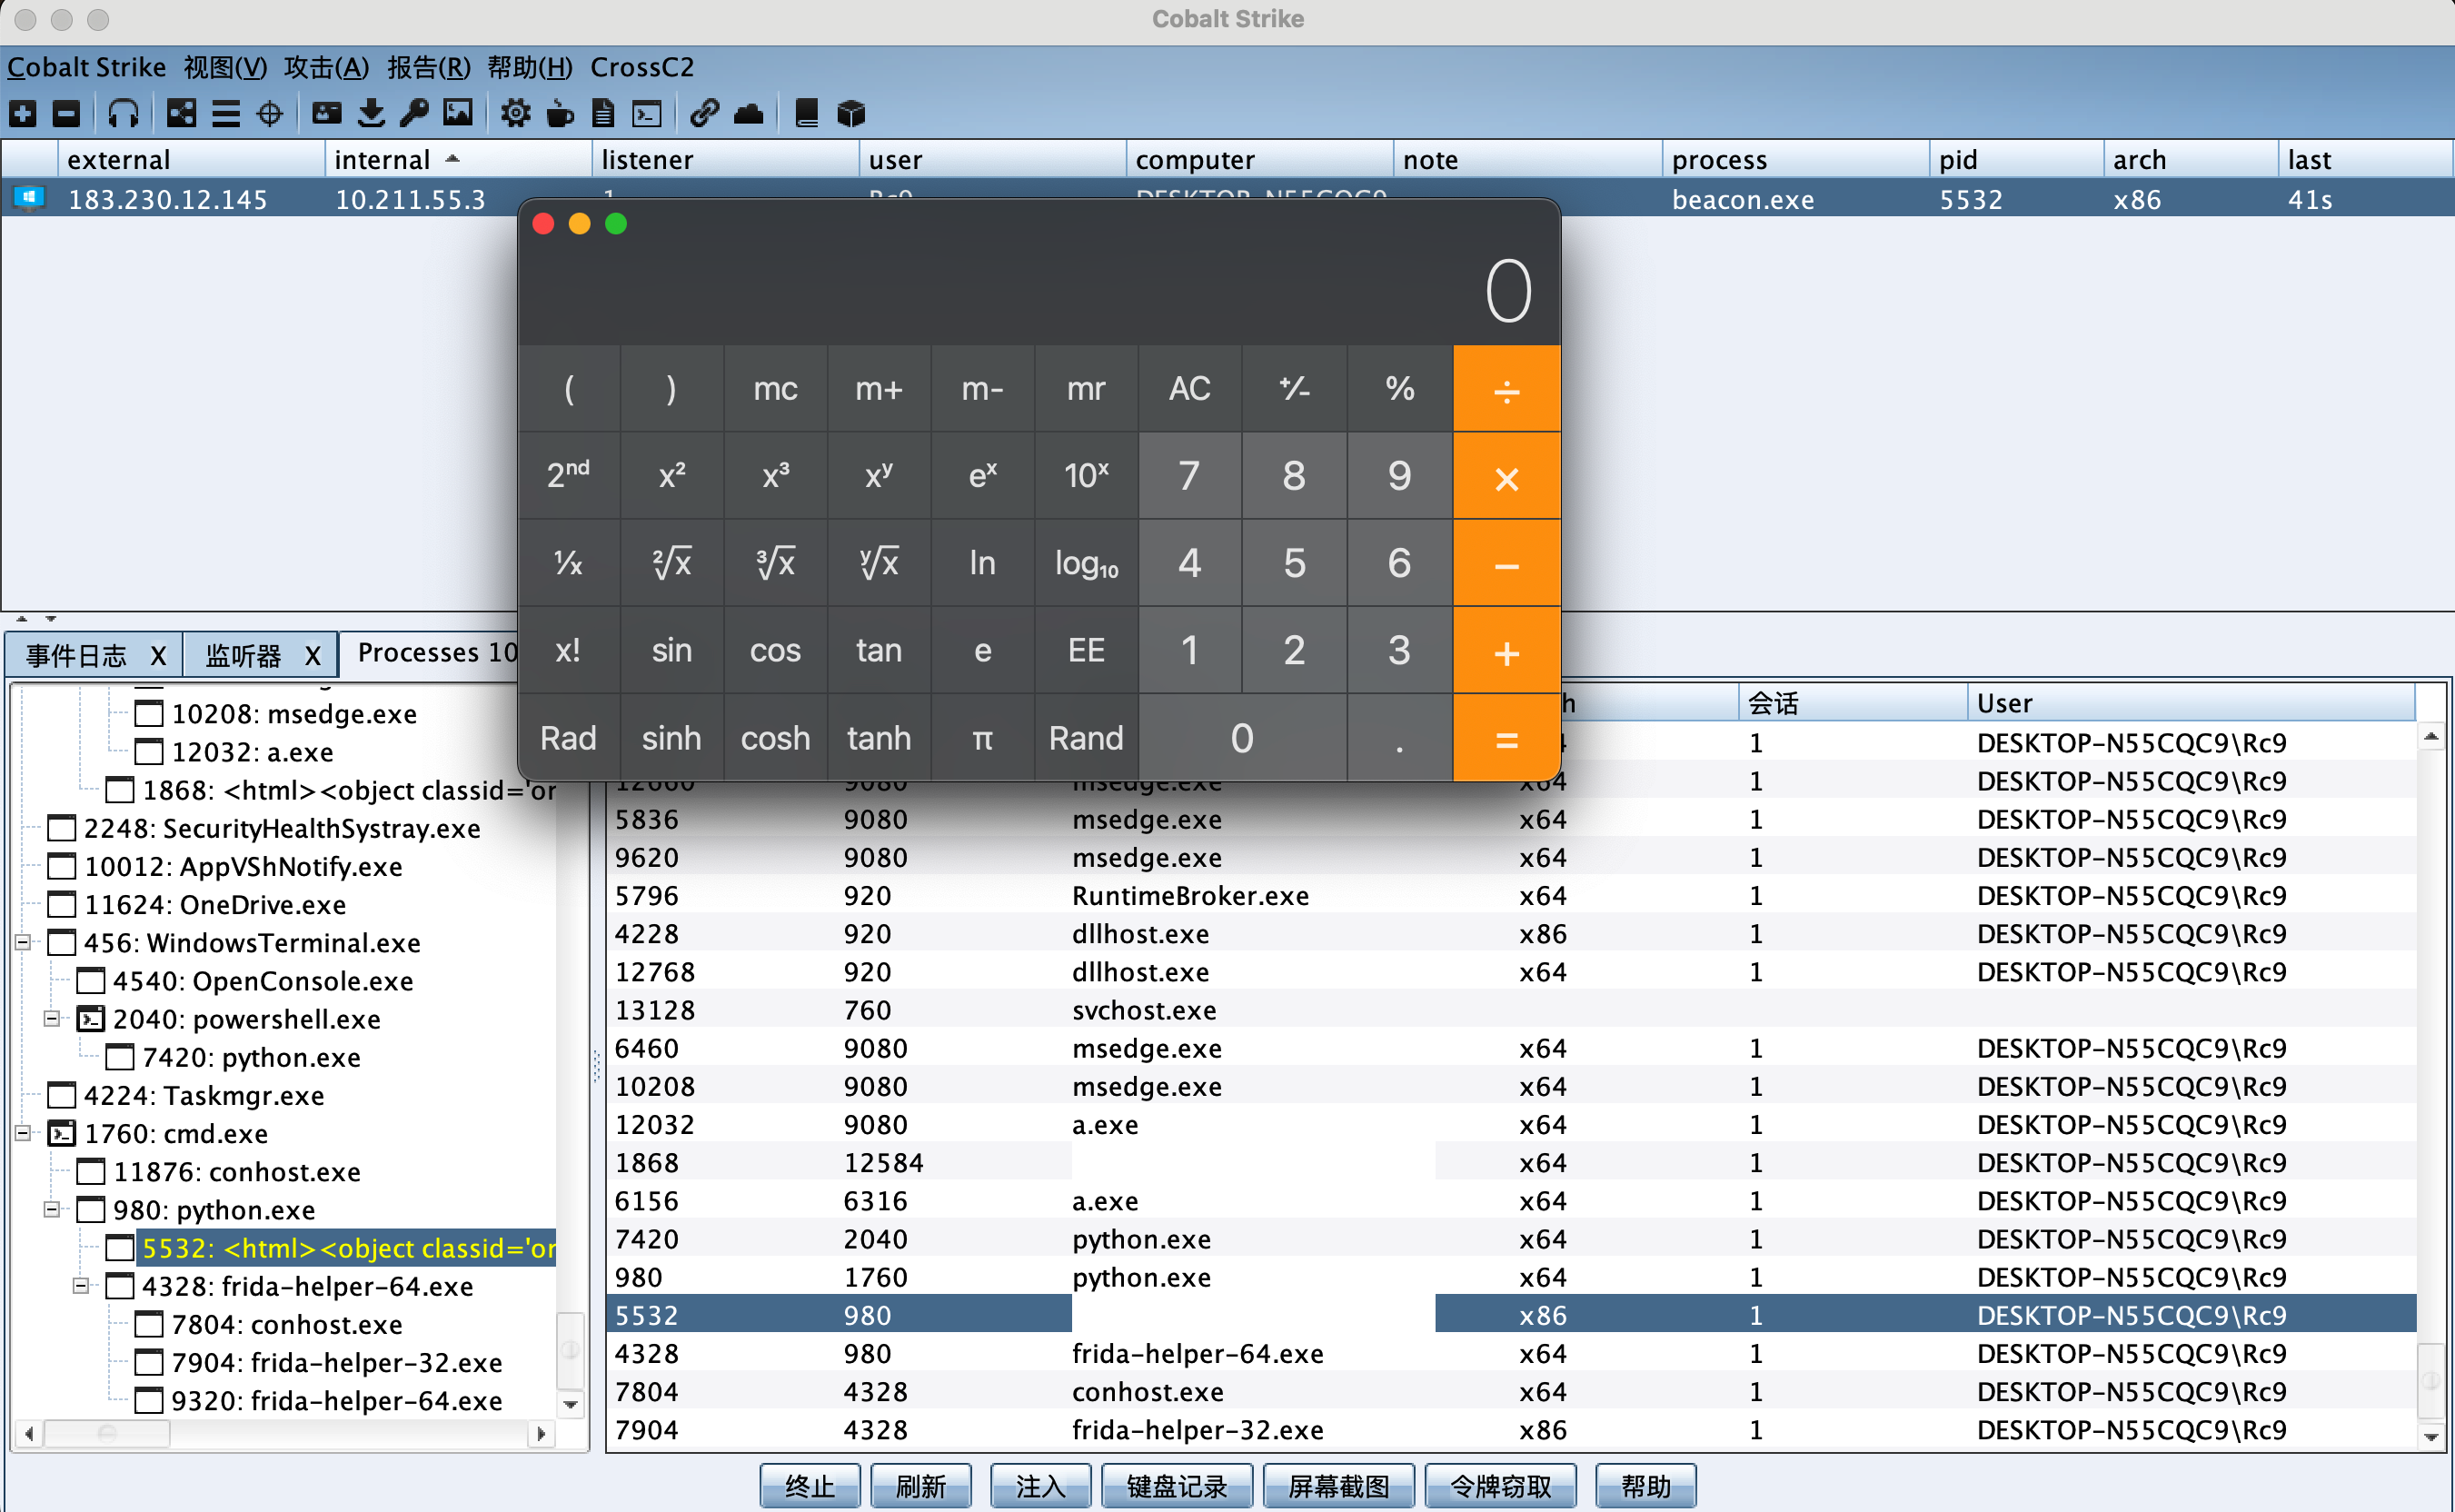Click the Disconnect minus toolbar icon
Viewport: 2455px width, 1512px height.
click(x=66, y=113)
